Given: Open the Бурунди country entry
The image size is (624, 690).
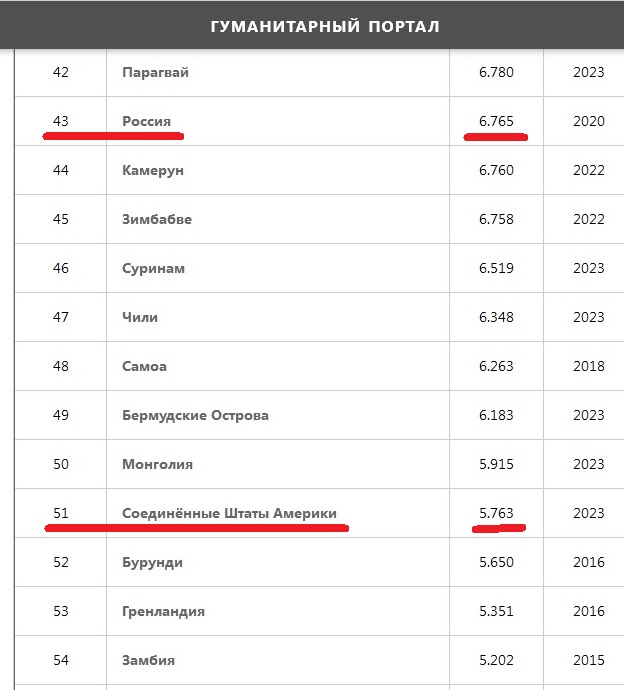Looking at the screenshot, I should coord(152,562).
